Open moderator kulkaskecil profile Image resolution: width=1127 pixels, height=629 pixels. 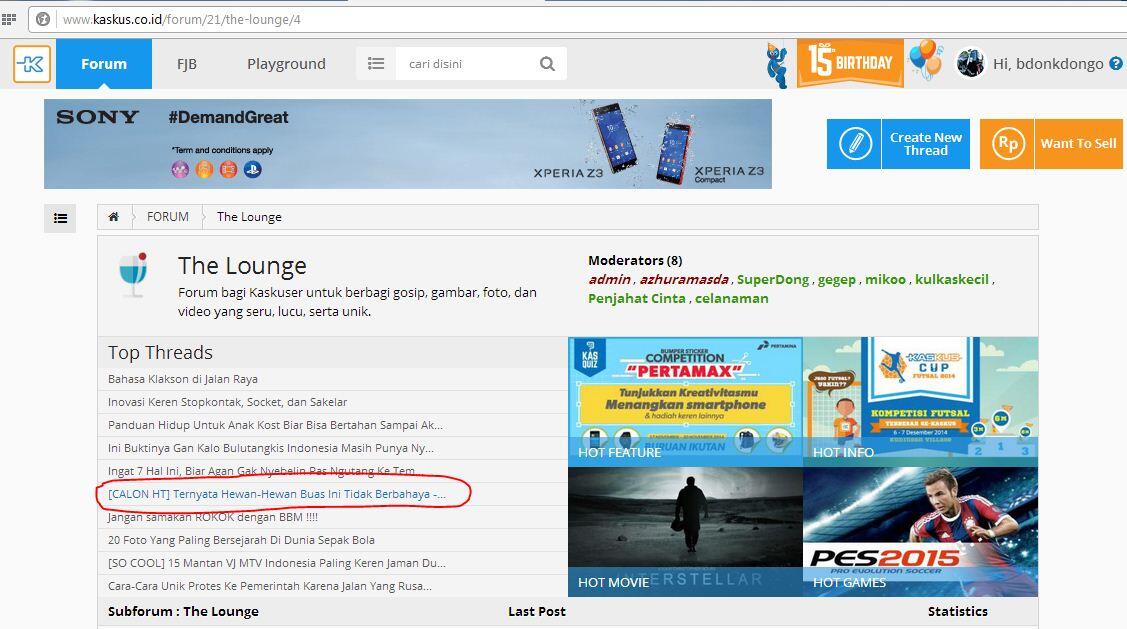point(952,279)
